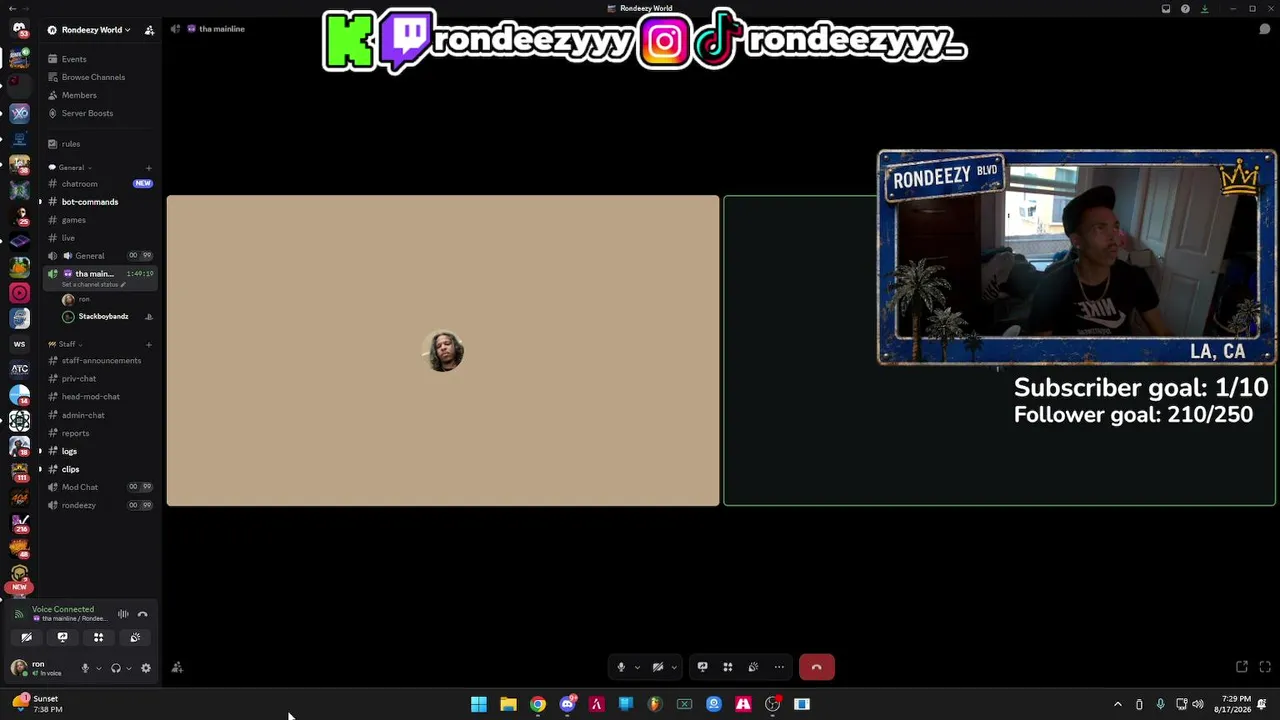The width and height of the screenshot is (1280, 720).
Task: Open admin-chat channel
Action: pyautogui.click(x=98, y=415)
